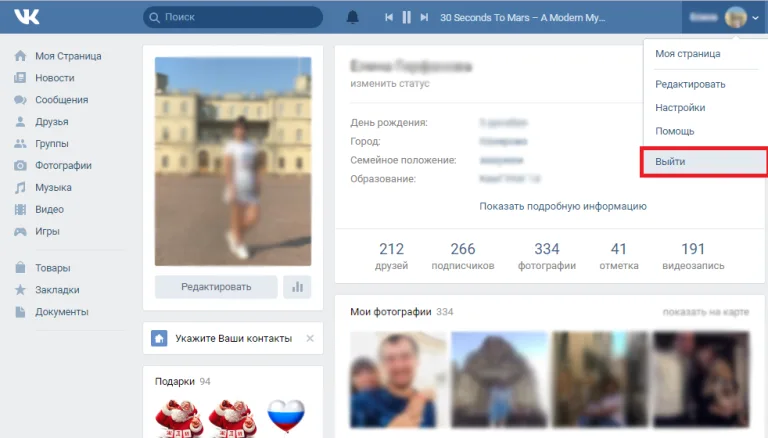Open Моя Страница in left sidebar

click(68, 56)
